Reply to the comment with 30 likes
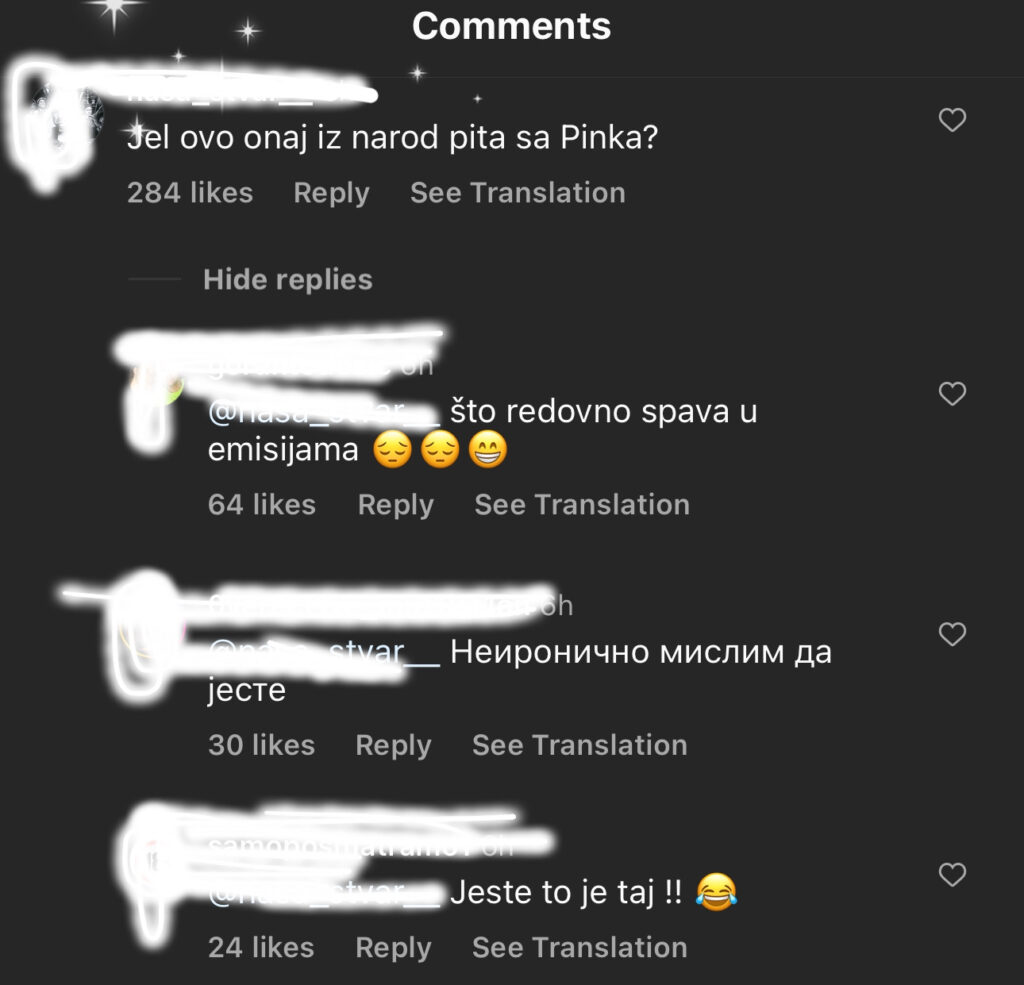This screenshot has width=1024, height=985. point(394,745)
